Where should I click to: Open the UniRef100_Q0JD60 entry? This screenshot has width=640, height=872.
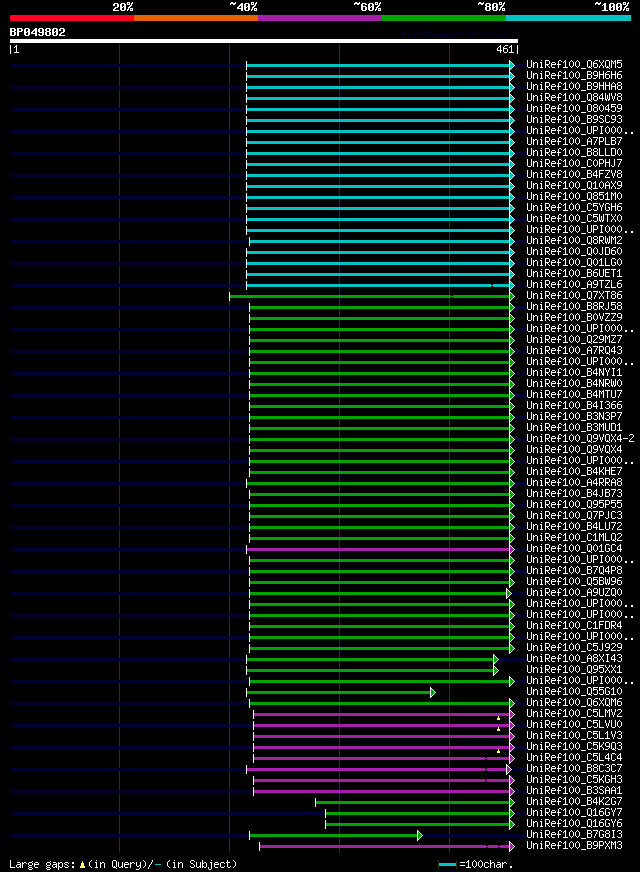(x=574, y=252)
